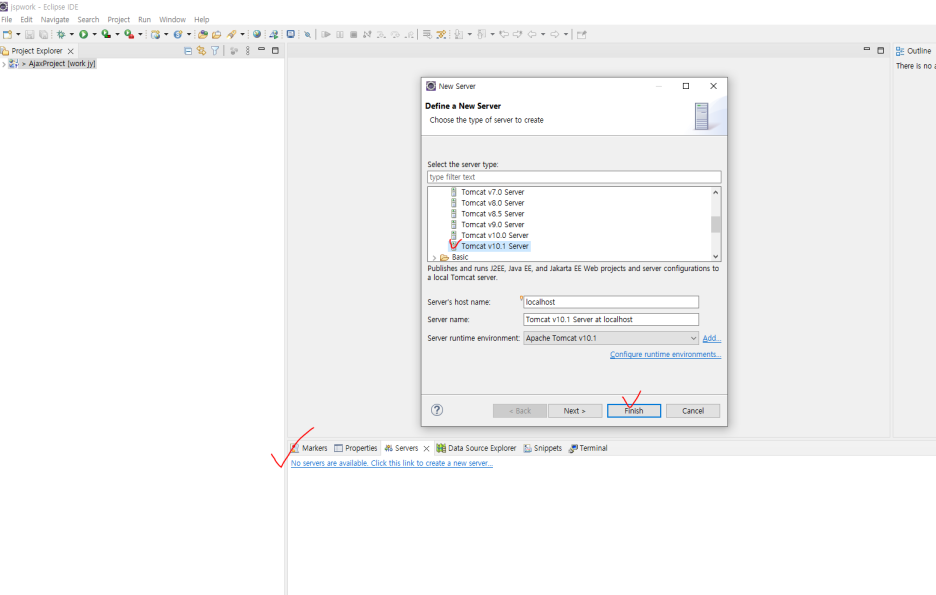Click the Server name input field
The width and height of the screenshot is (936, 595).
[x=611, y=319]
